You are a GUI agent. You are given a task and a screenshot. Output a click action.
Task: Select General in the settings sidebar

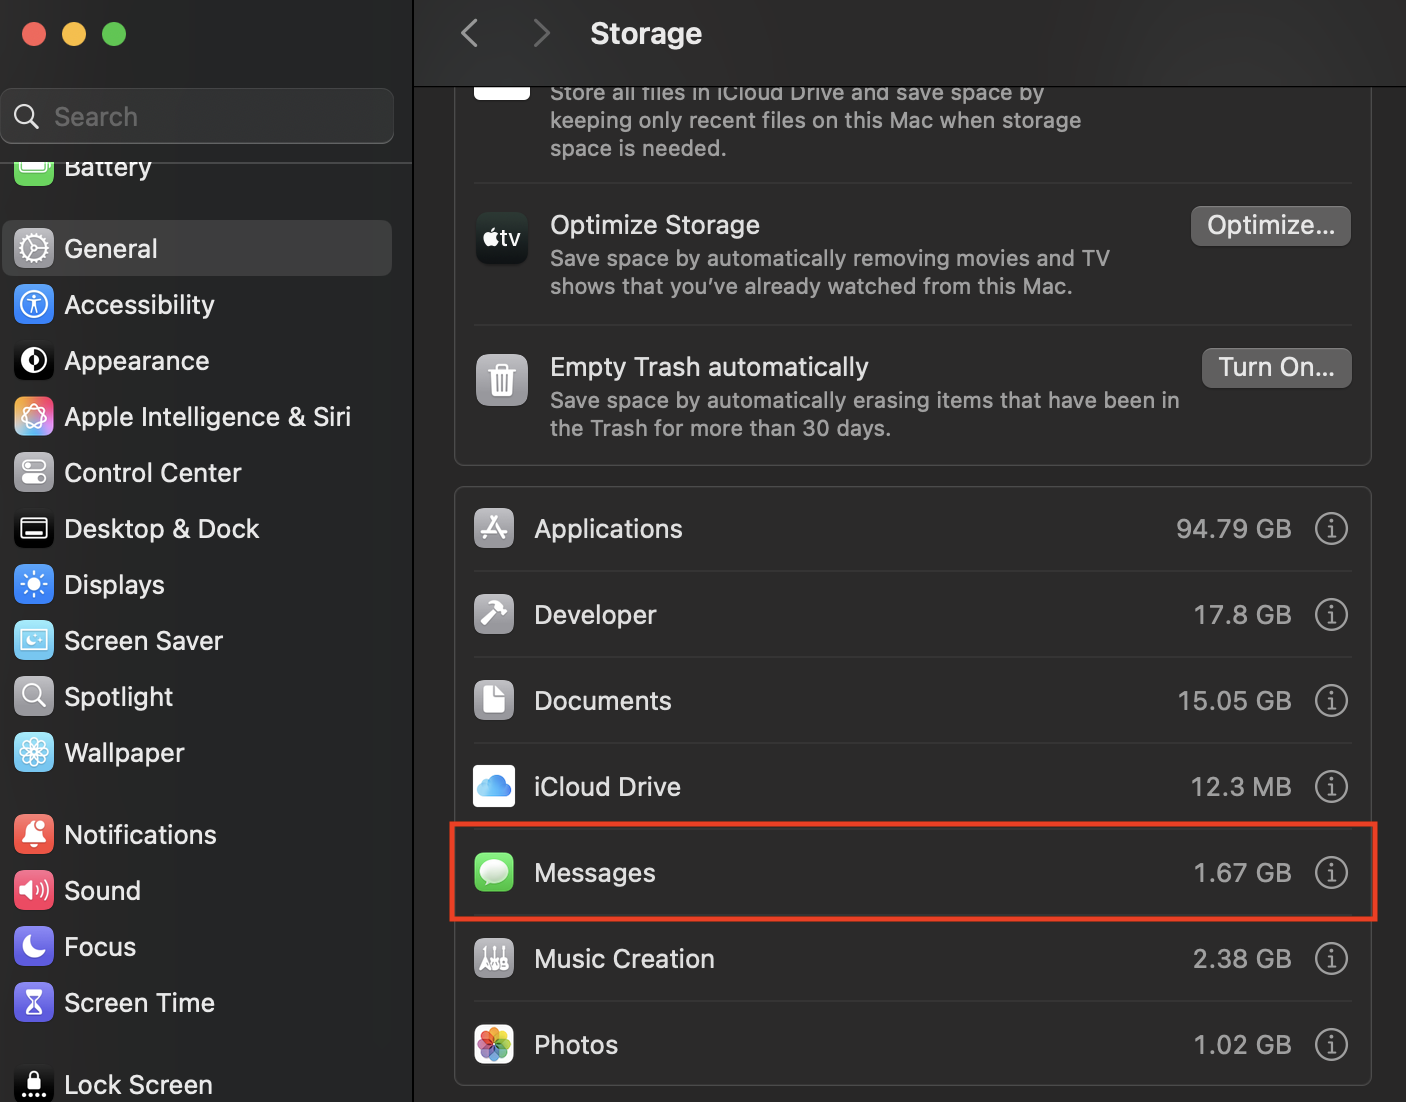point(110,247)
